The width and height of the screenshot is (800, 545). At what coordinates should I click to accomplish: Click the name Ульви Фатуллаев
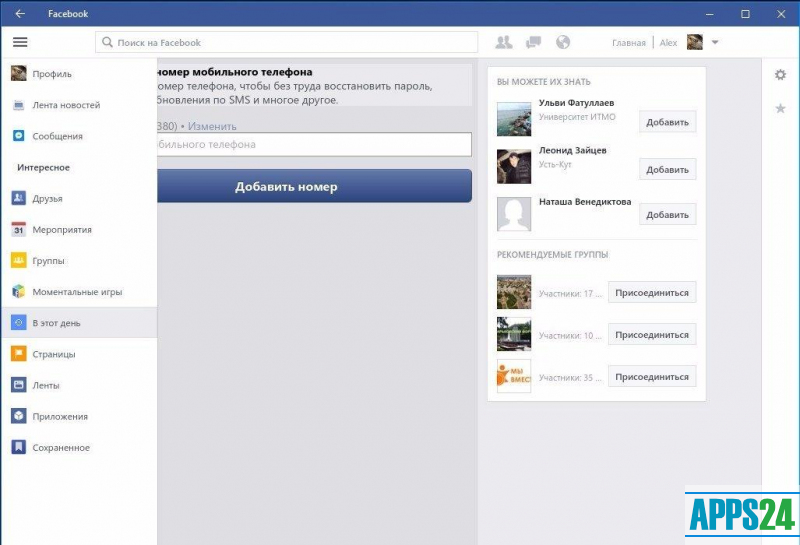[577, 103]
